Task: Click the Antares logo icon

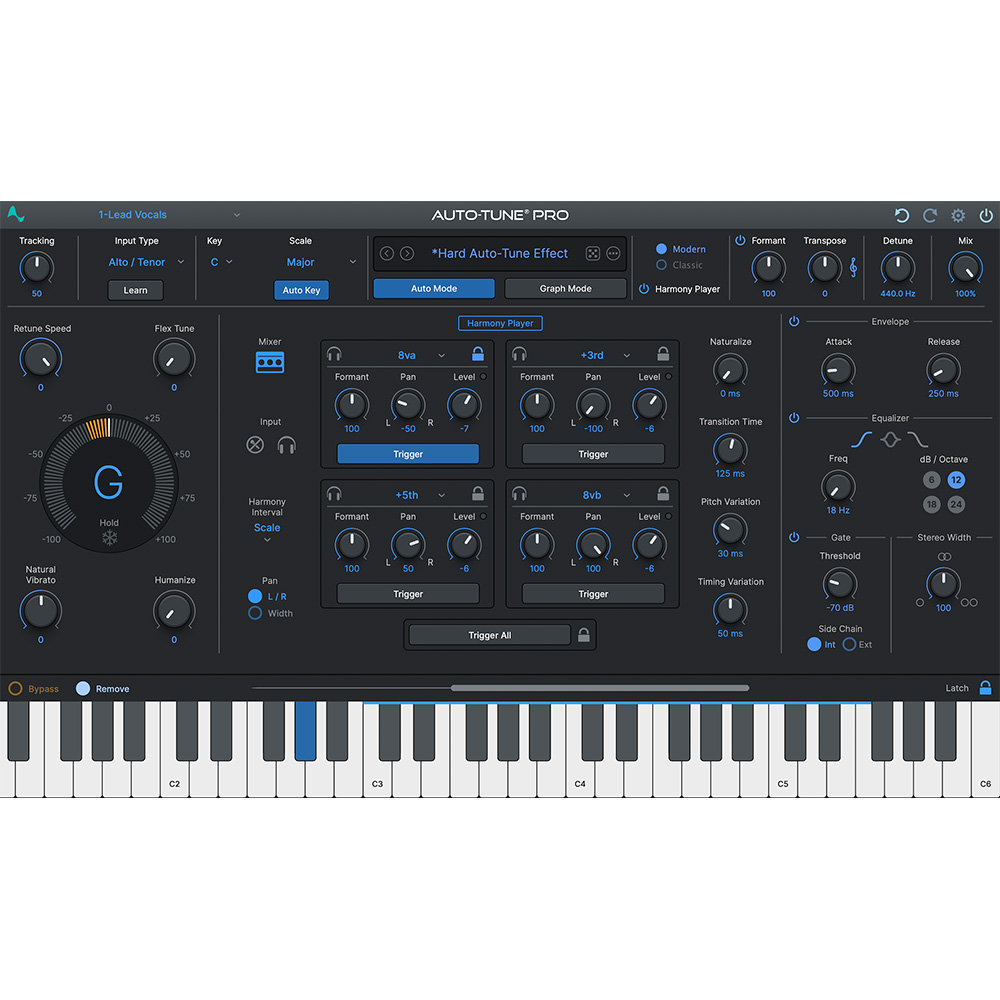Action: [16, 214]
